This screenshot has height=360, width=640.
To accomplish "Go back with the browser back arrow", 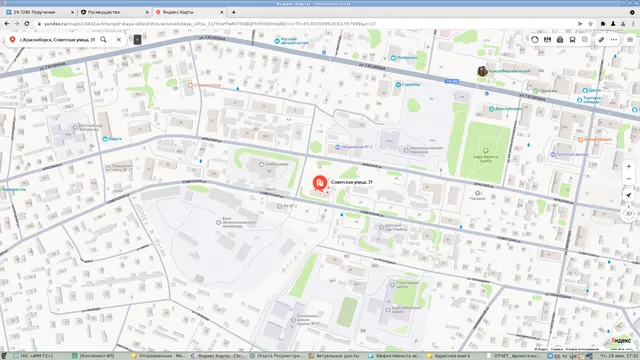I will (x=7, y=24).
